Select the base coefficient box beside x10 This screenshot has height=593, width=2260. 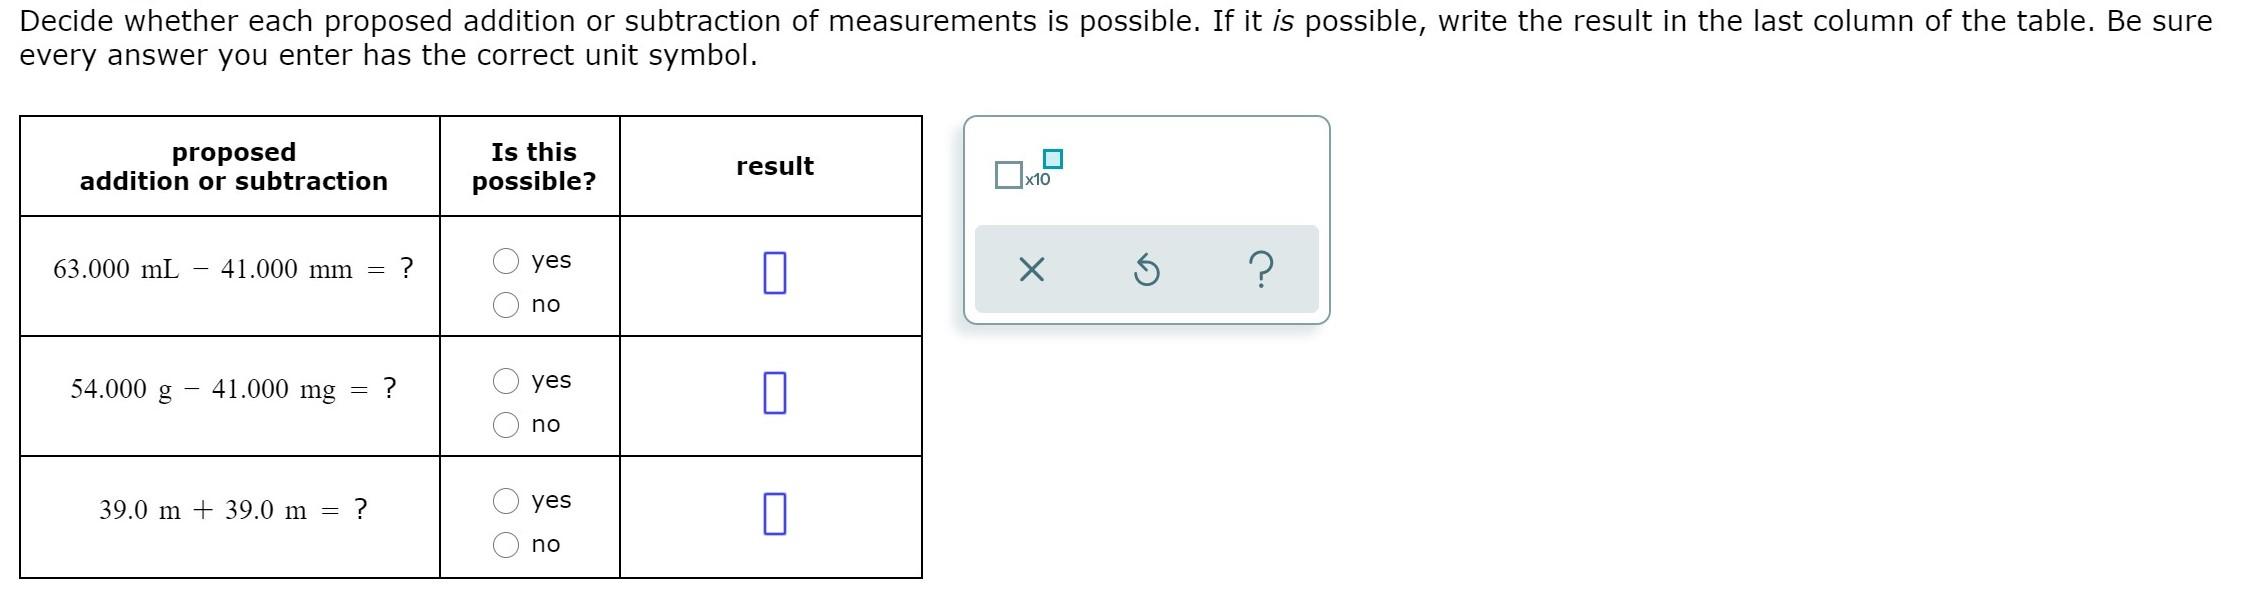[1008, 175]
